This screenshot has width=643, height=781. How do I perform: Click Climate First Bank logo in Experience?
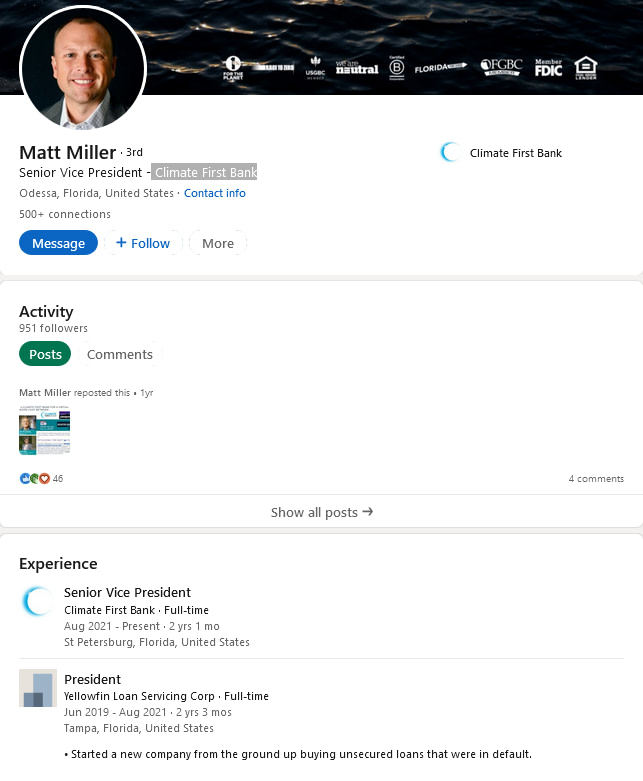coord(38,602)
